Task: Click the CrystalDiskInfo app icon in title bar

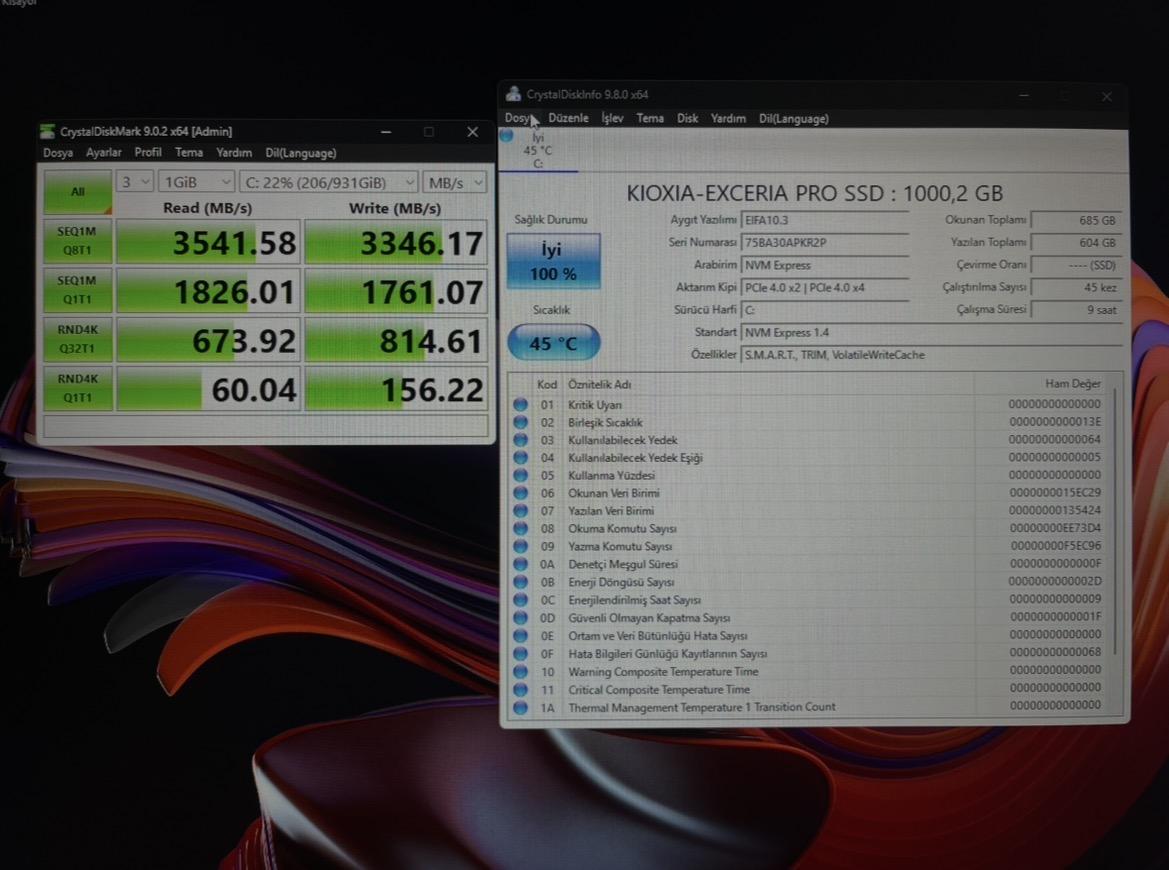Action: tap(513, 94)
